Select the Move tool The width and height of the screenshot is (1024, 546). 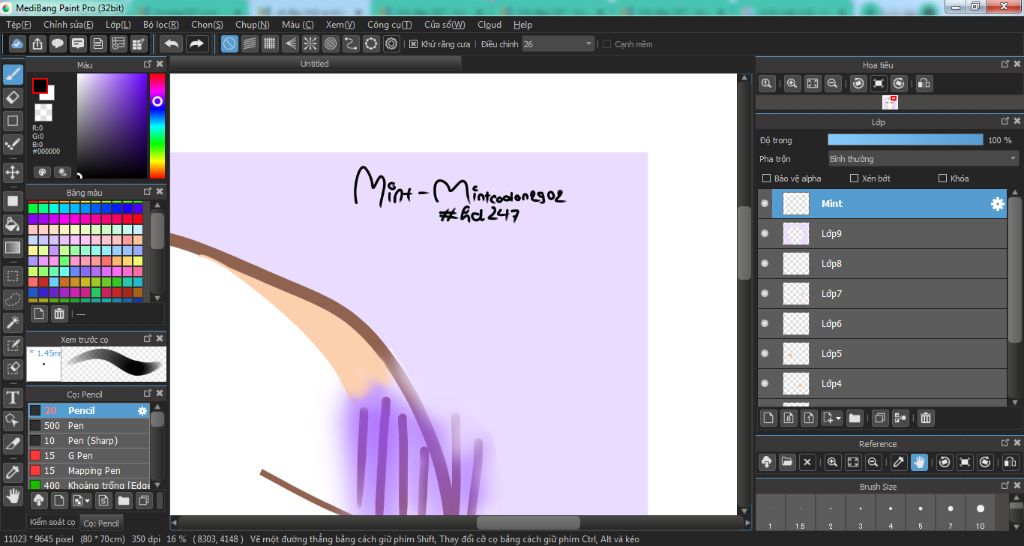12,172
